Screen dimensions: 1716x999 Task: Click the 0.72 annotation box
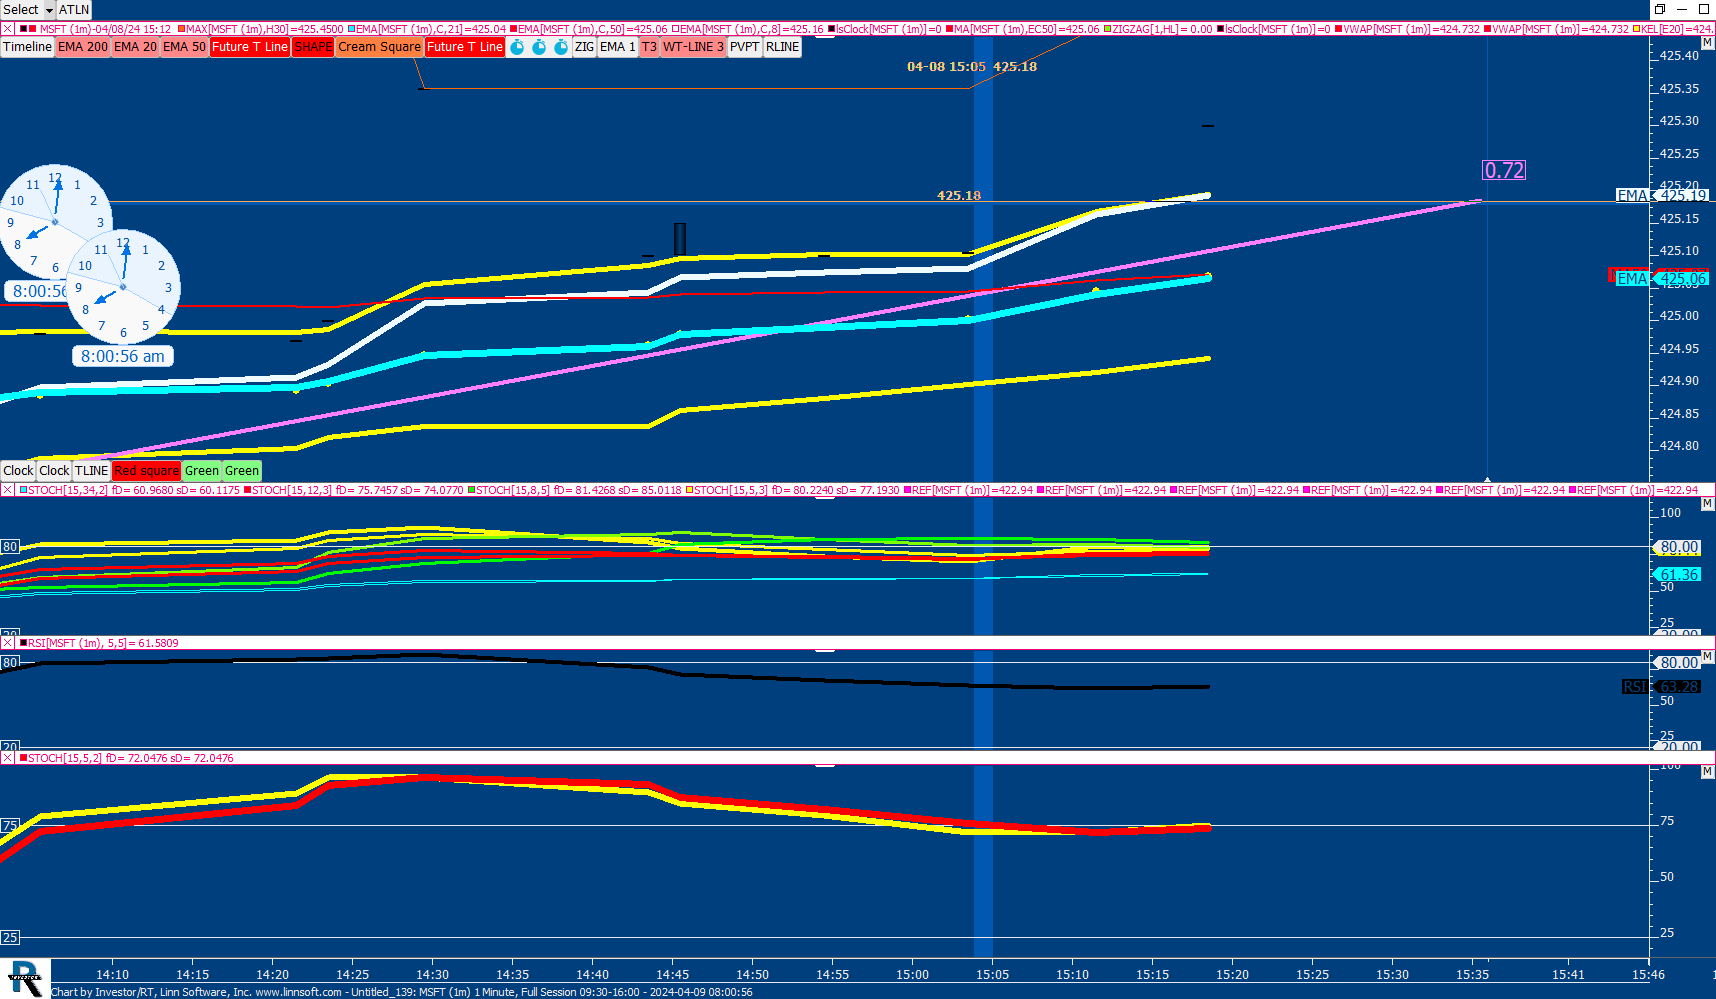pyautogui.click(x=1504, y=170)
